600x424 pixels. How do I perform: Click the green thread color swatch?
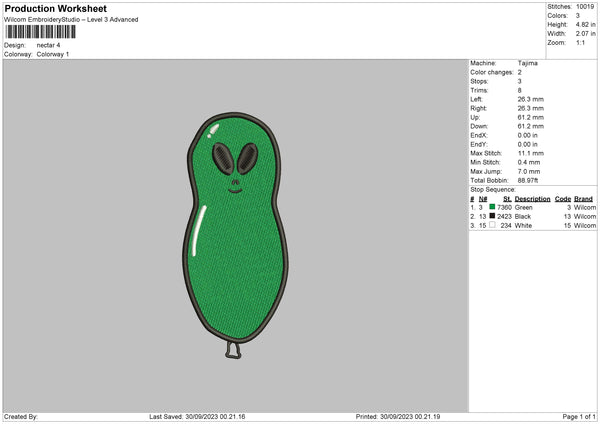pos(492,207)
